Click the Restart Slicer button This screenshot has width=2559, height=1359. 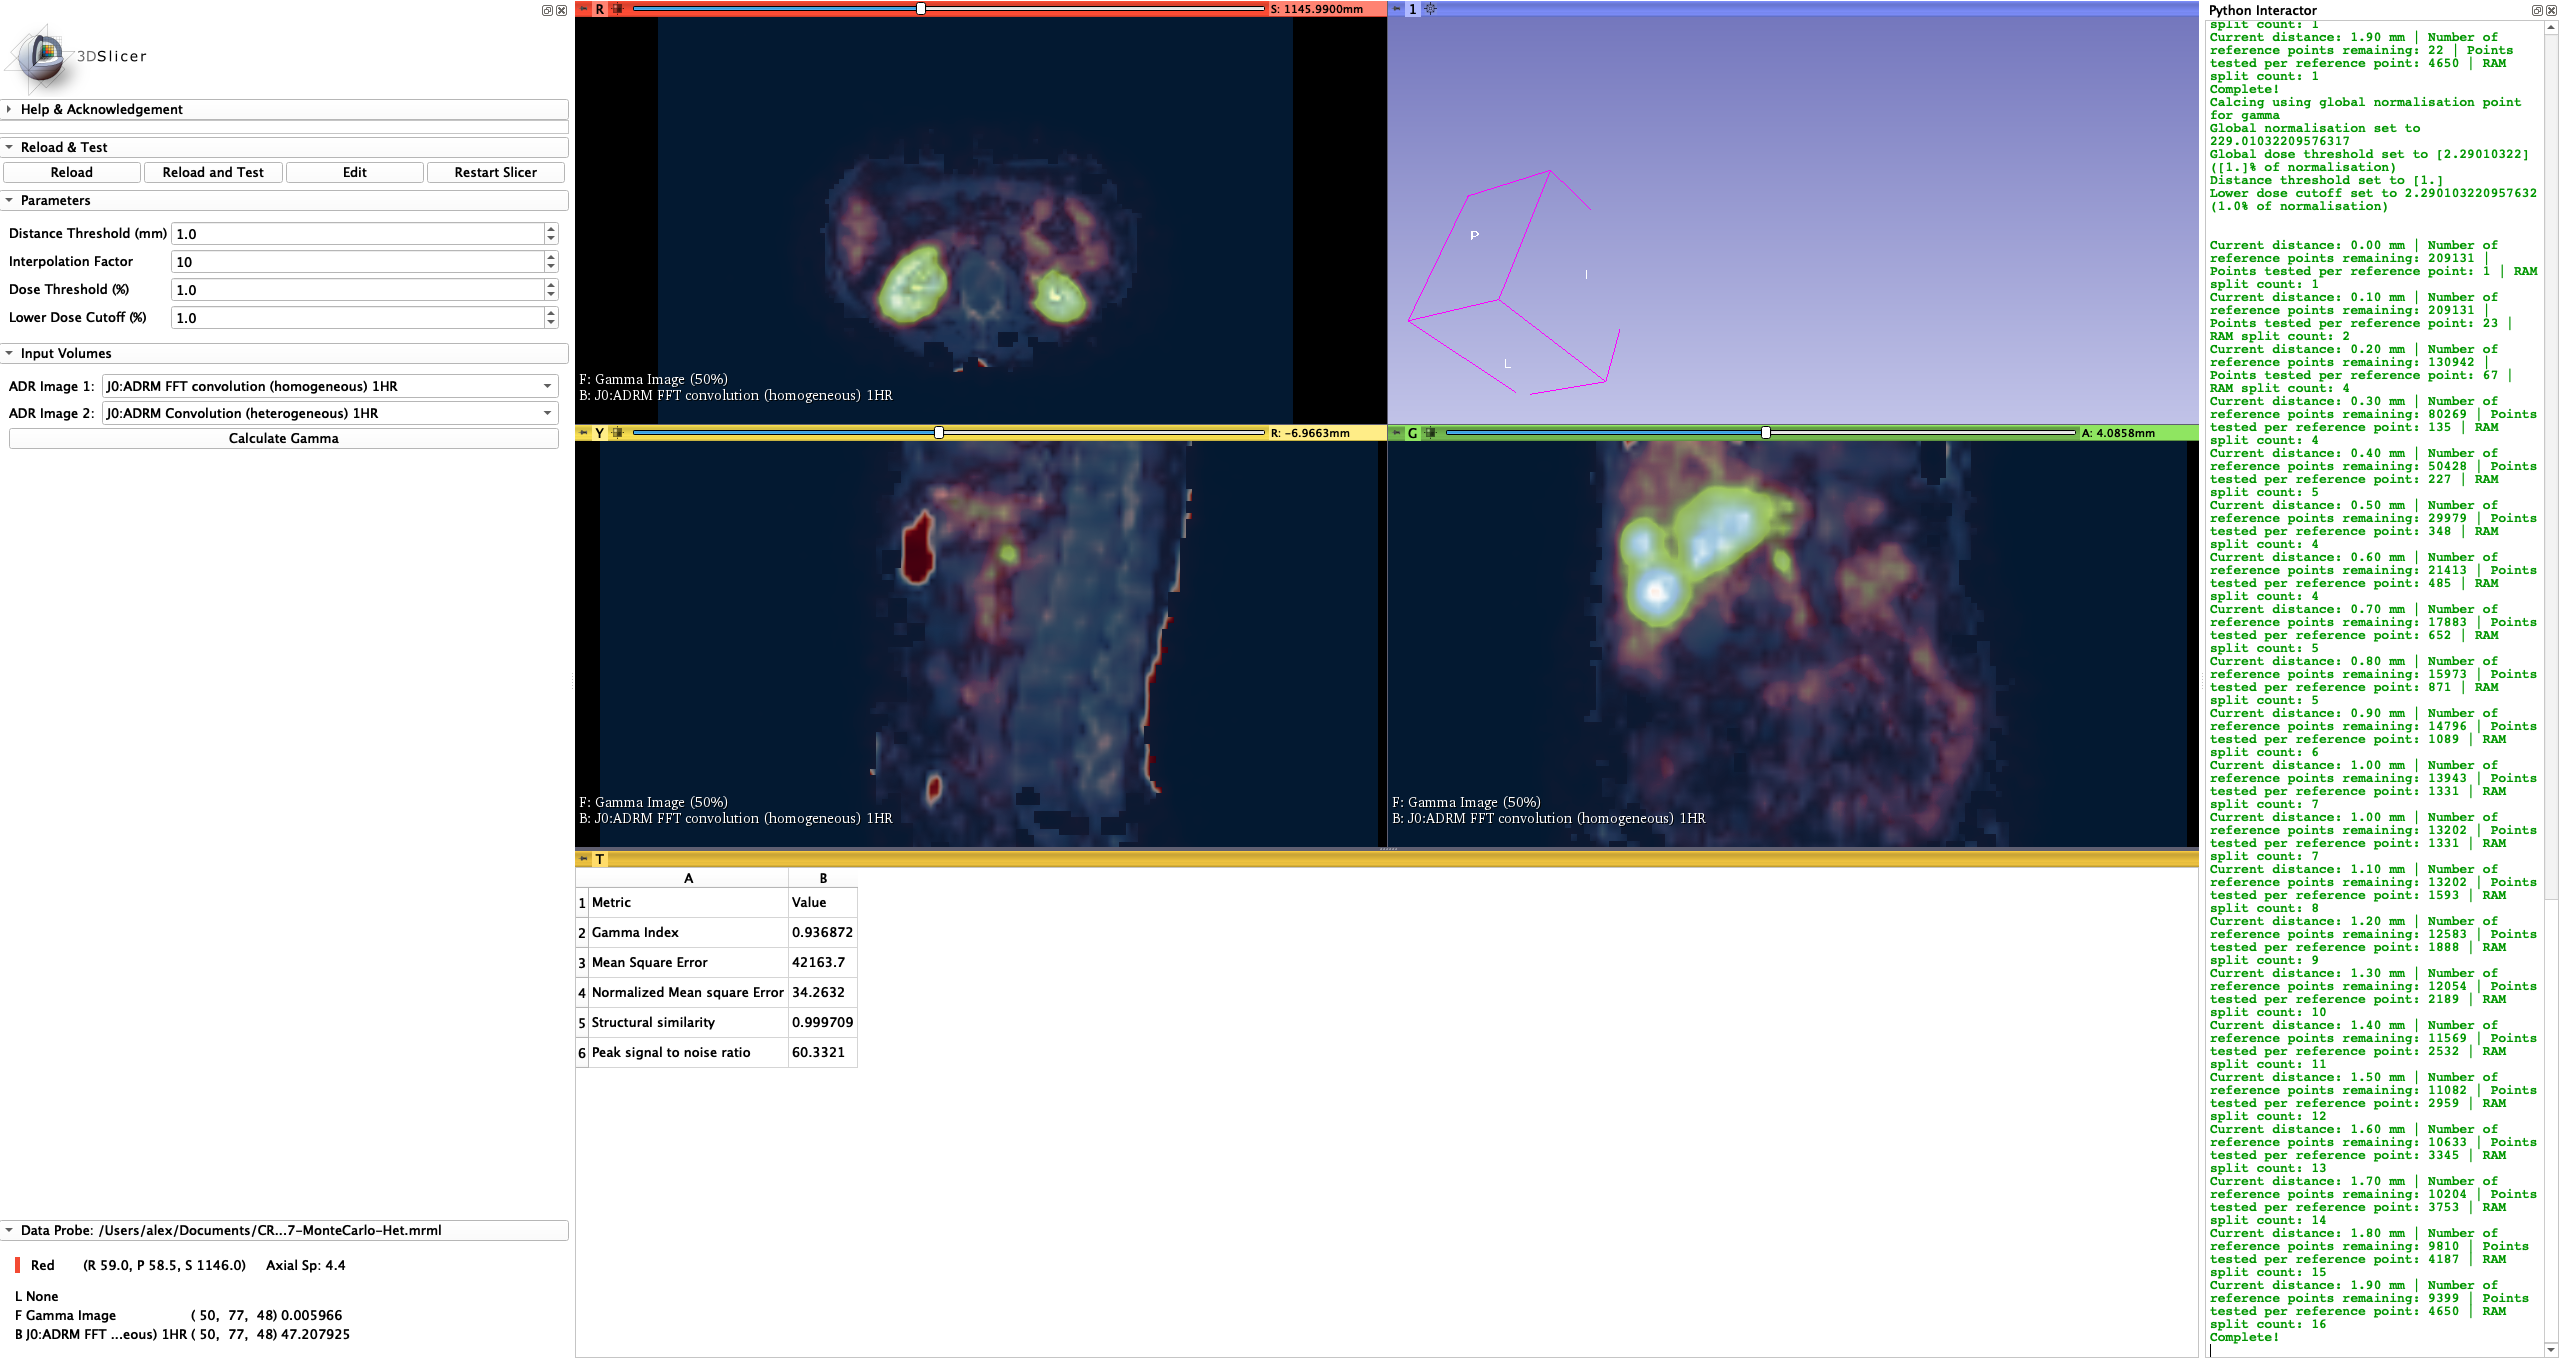[x=495, y=172]
